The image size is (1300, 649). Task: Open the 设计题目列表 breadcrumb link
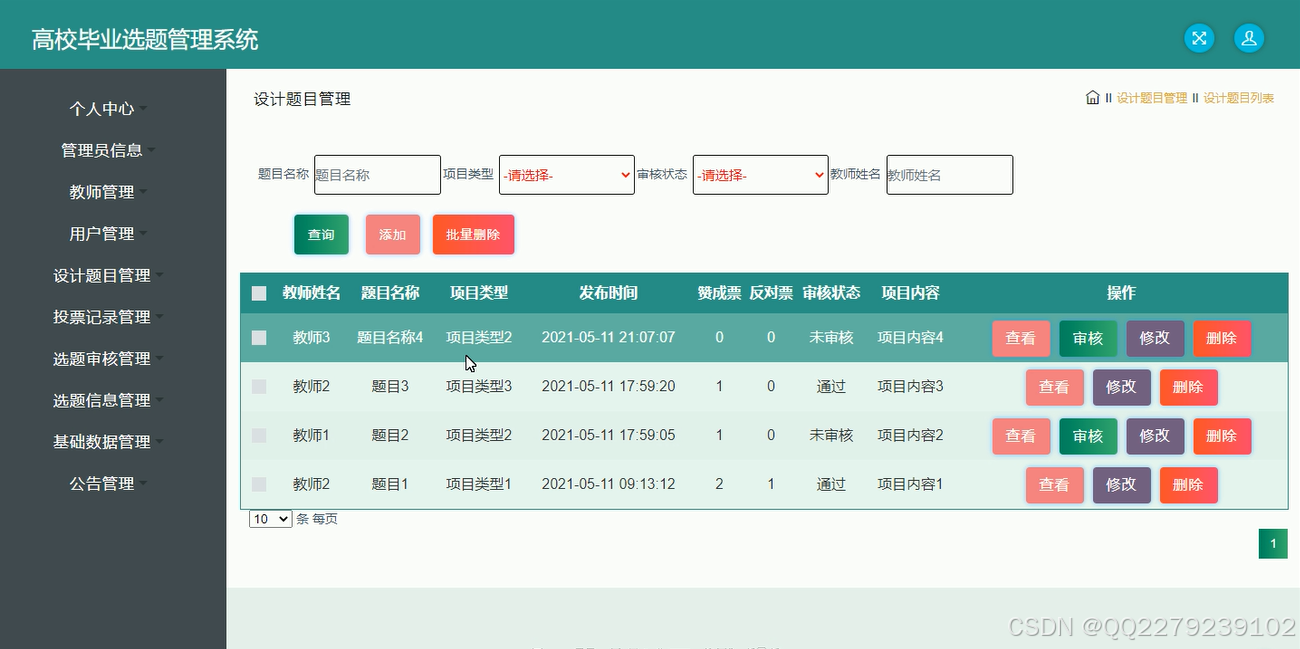click(x=1240, y=98)
